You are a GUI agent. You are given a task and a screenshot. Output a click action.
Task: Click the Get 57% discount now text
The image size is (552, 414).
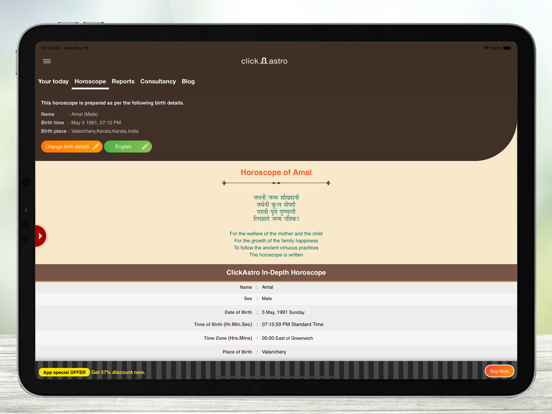118,372
